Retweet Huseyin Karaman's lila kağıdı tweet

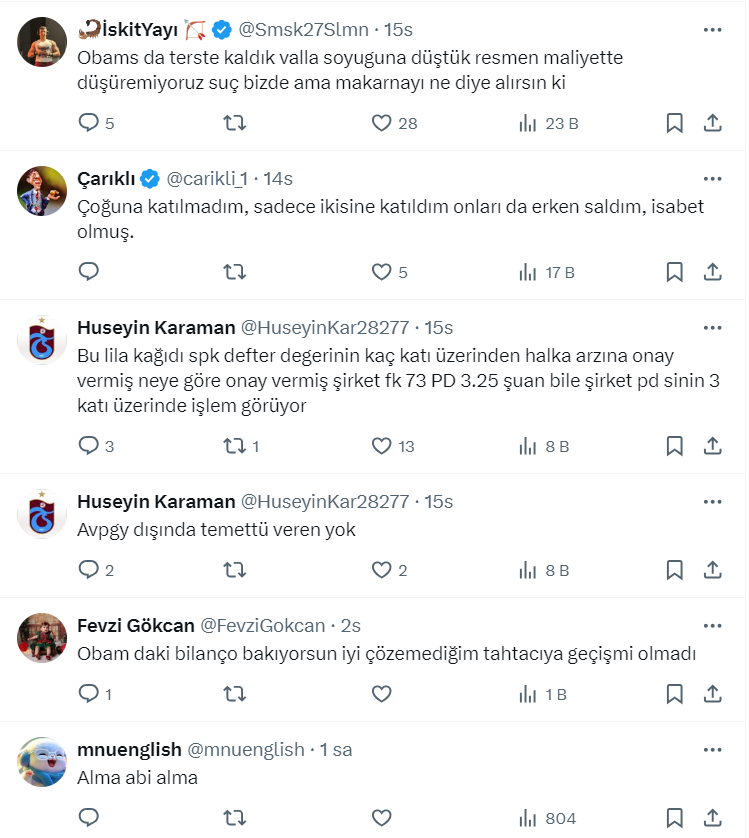click(234, 446)
